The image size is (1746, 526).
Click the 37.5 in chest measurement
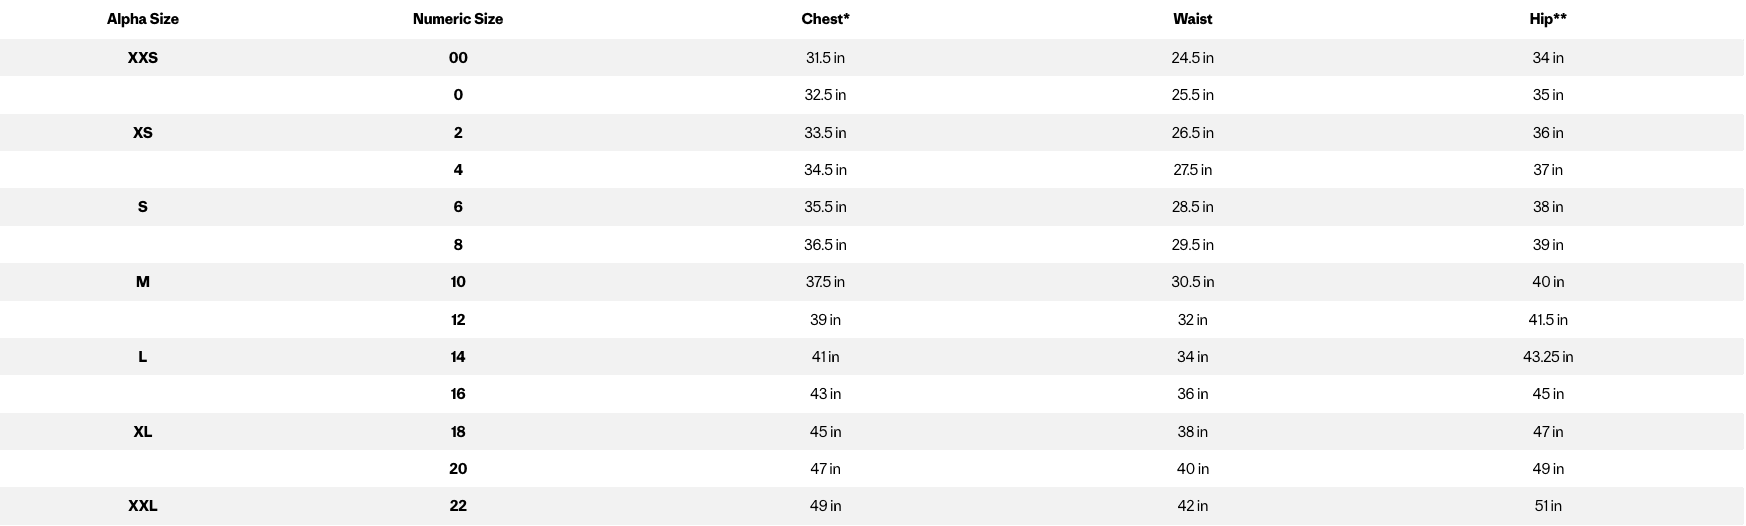point(825,282)
